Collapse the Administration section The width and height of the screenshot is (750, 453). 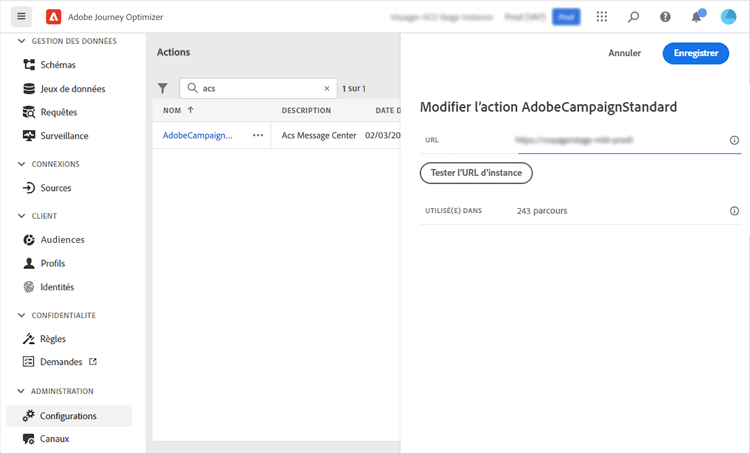[x=21, y=391]
